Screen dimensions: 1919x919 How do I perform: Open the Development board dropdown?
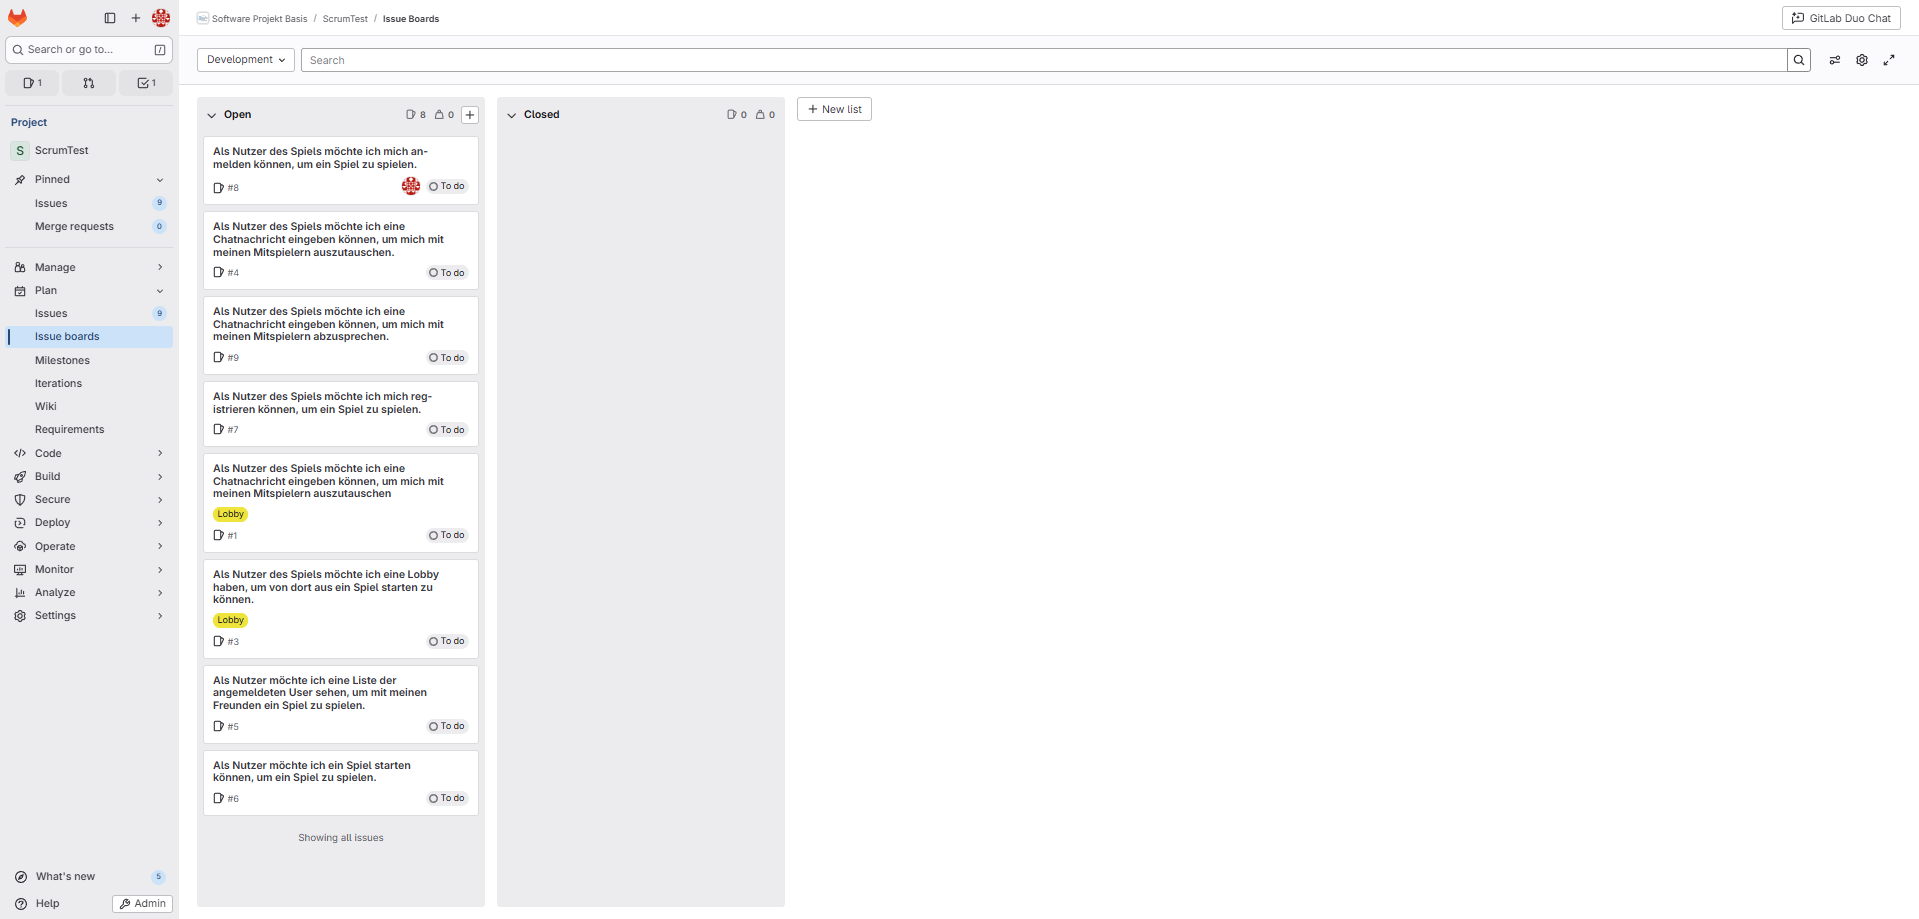click(246, 60)
